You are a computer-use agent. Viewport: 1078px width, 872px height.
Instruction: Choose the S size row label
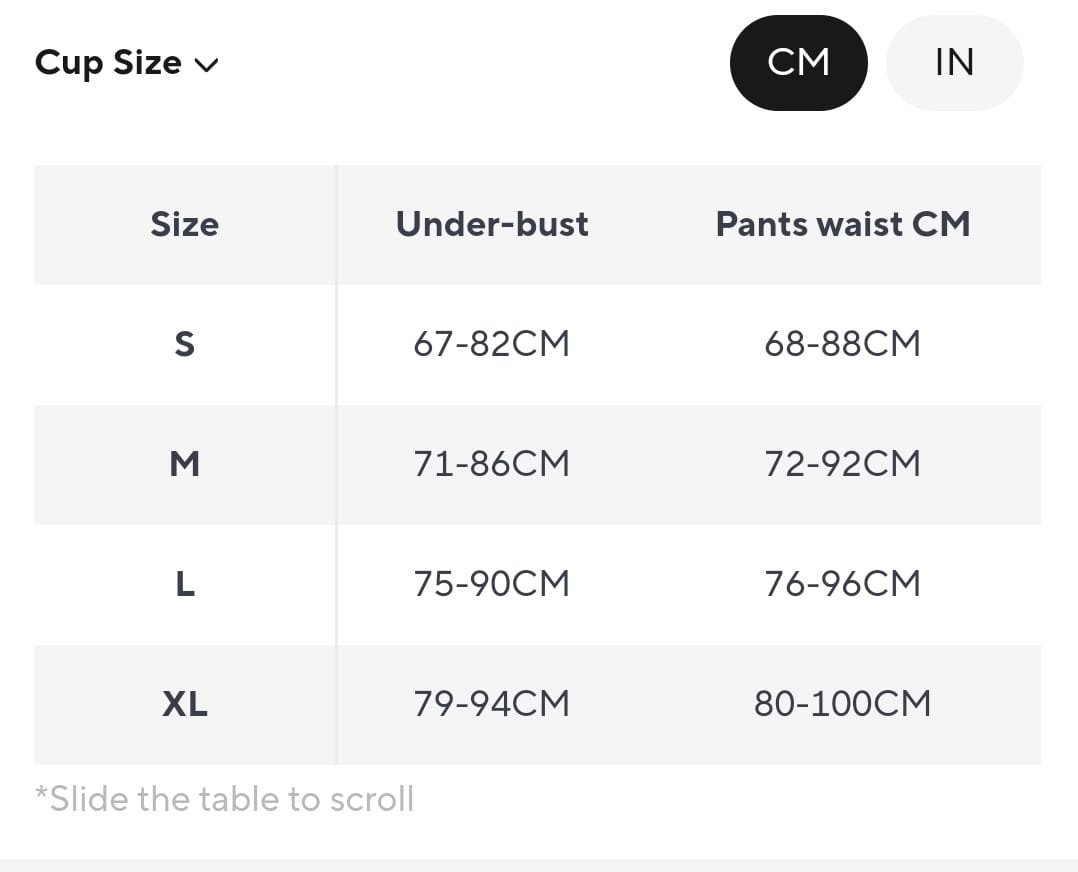point(185,344)
